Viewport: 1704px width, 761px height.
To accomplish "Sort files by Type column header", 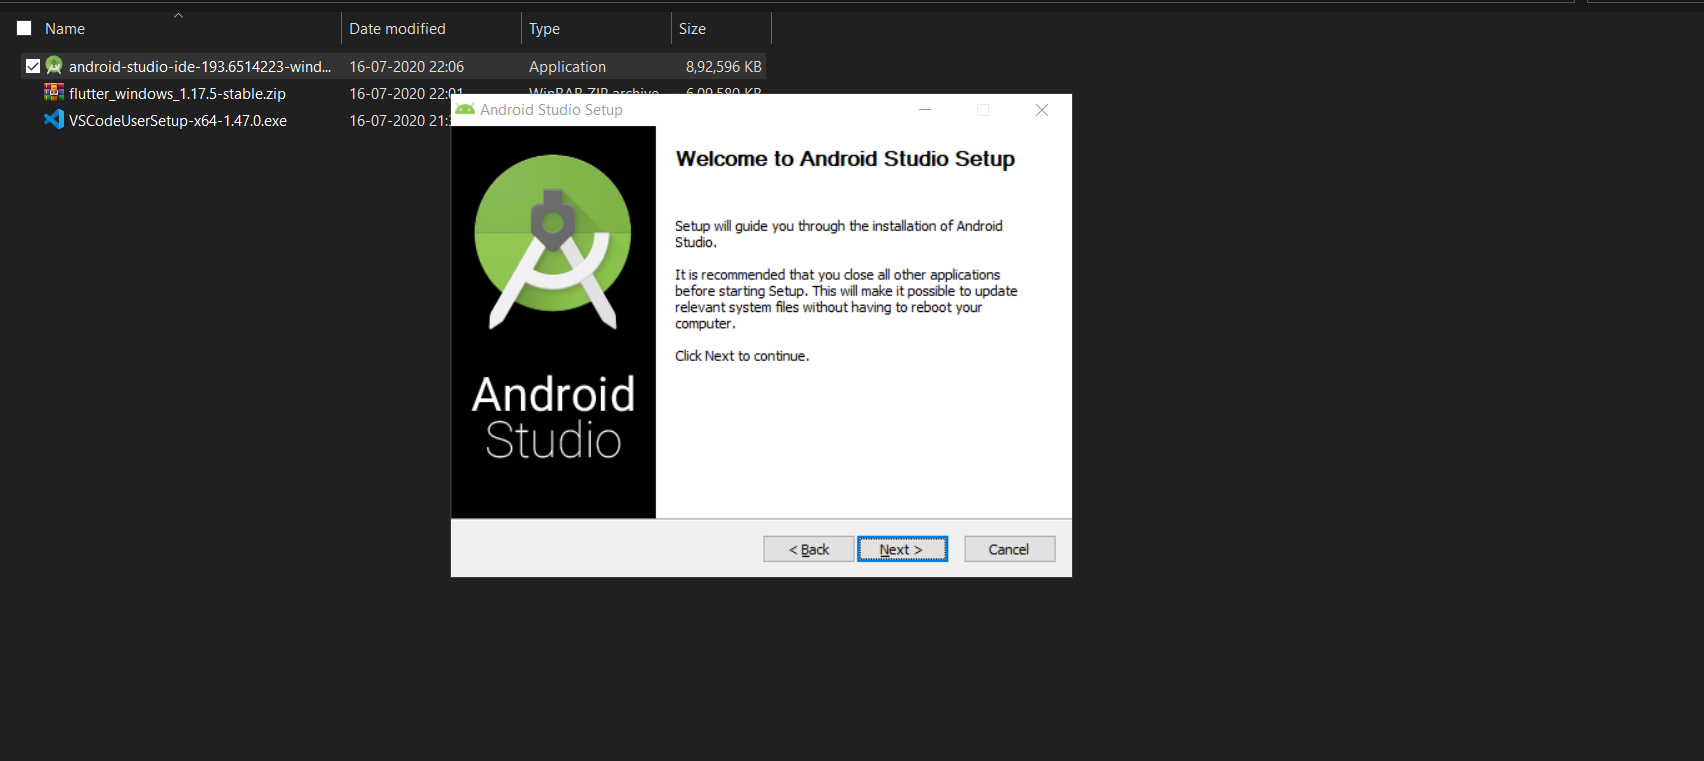I will coord(544,29).
